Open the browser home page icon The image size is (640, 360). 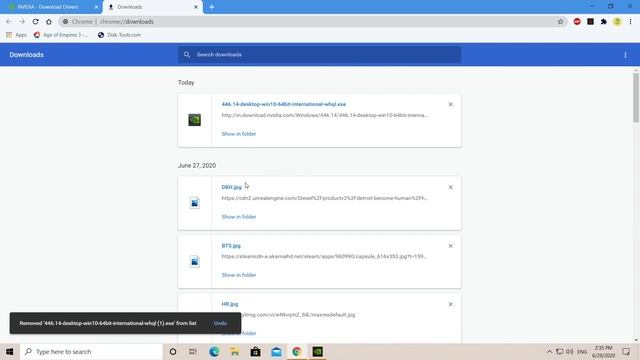click(x=49, y=22)
